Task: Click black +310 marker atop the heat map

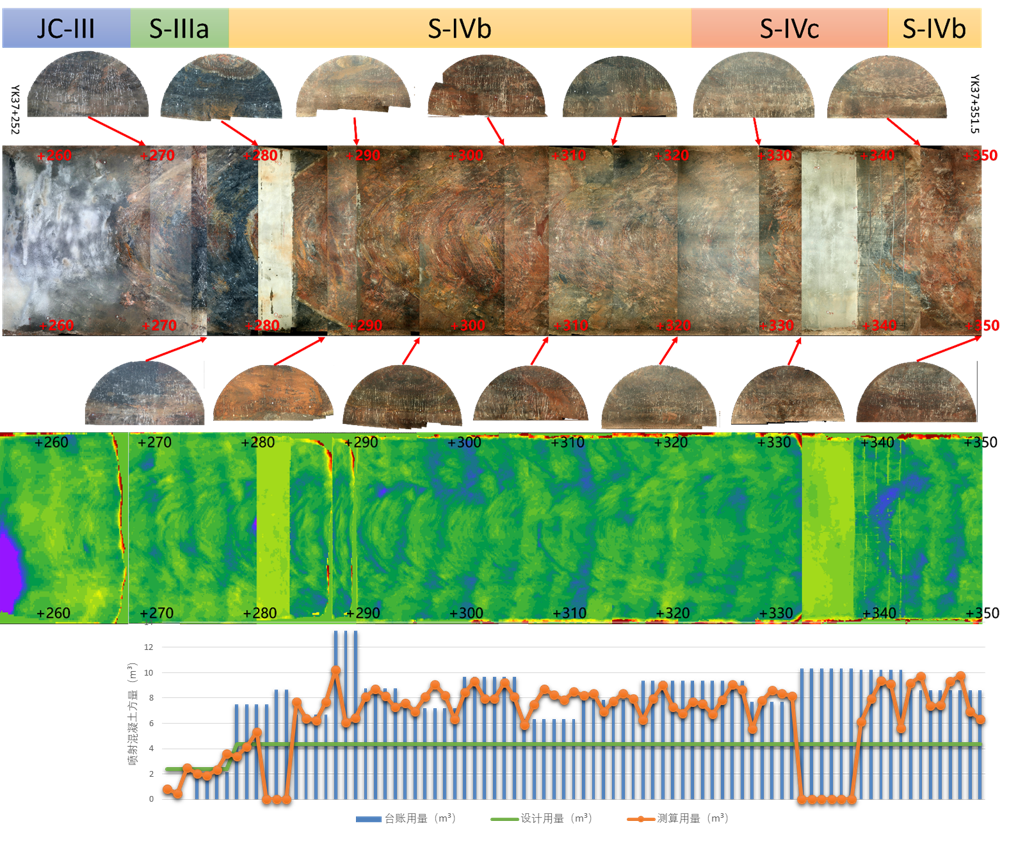Action: [567, 443]
